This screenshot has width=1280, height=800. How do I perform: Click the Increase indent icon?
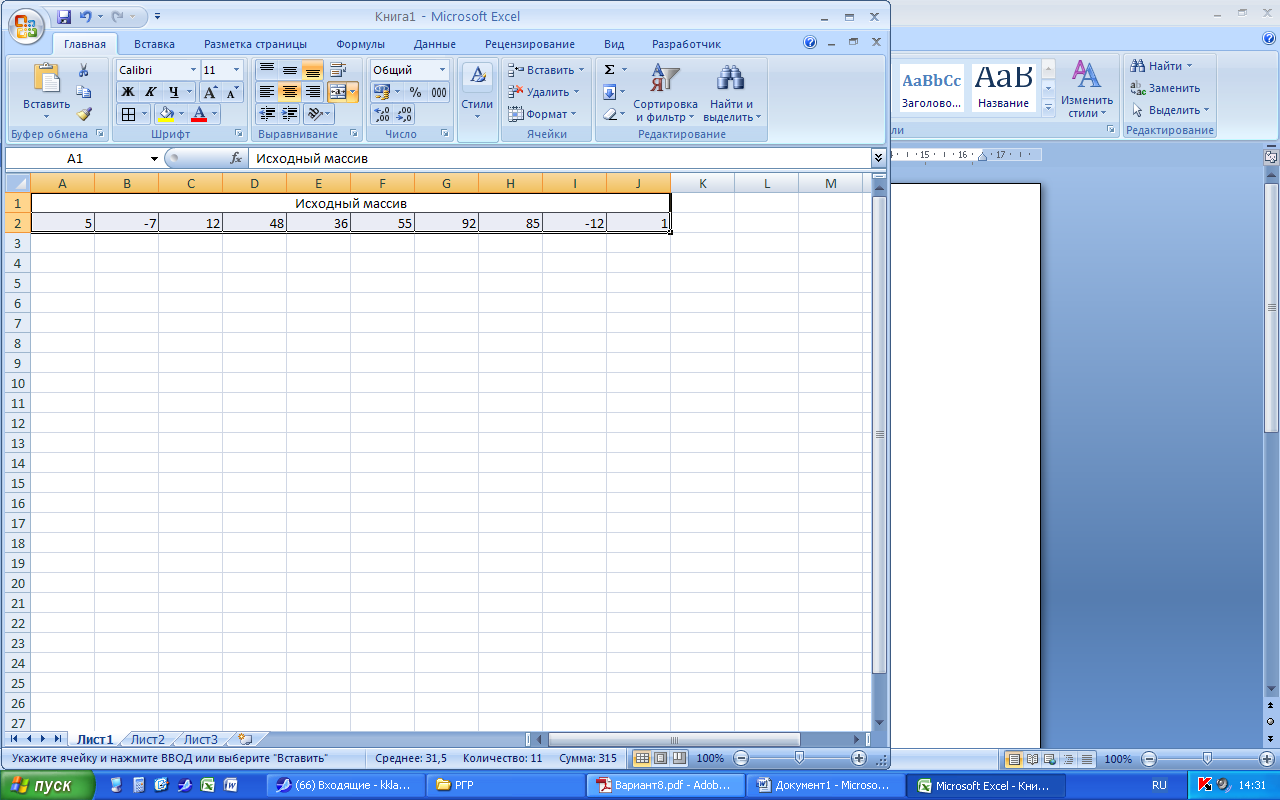[290, 114]
